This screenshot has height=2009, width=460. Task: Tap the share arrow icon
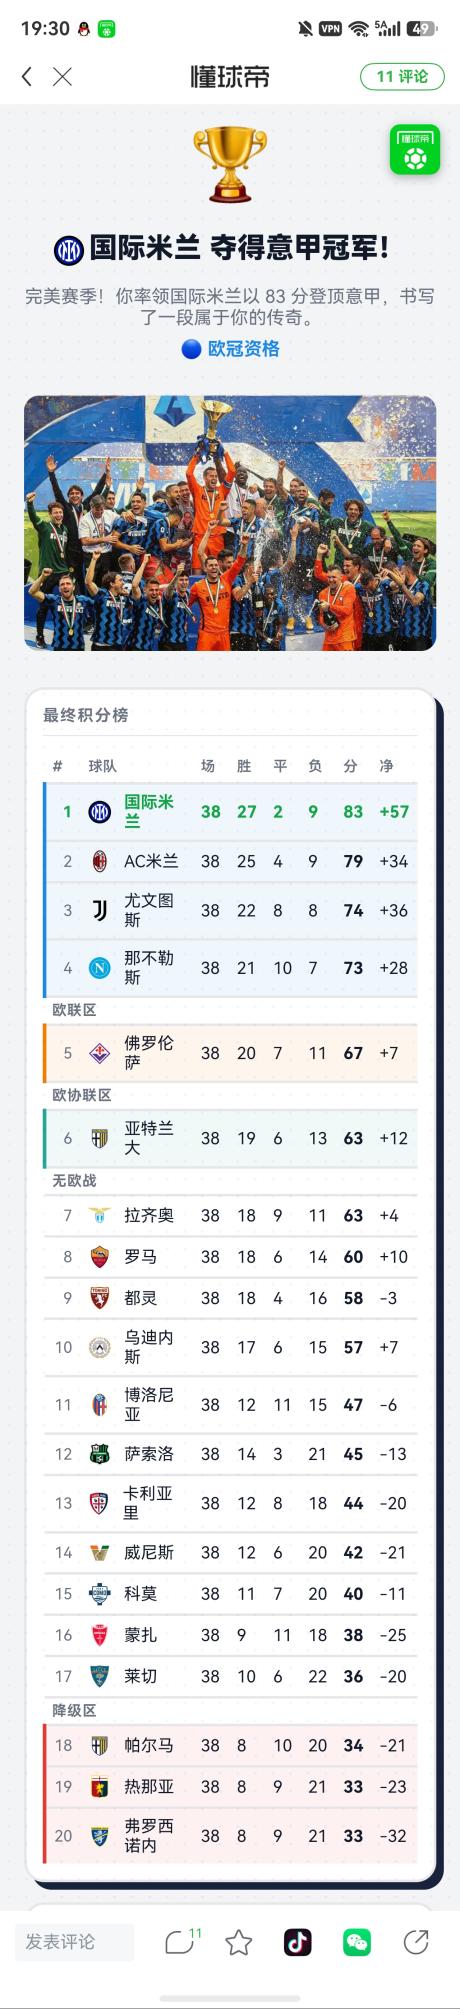point(415,1941)
